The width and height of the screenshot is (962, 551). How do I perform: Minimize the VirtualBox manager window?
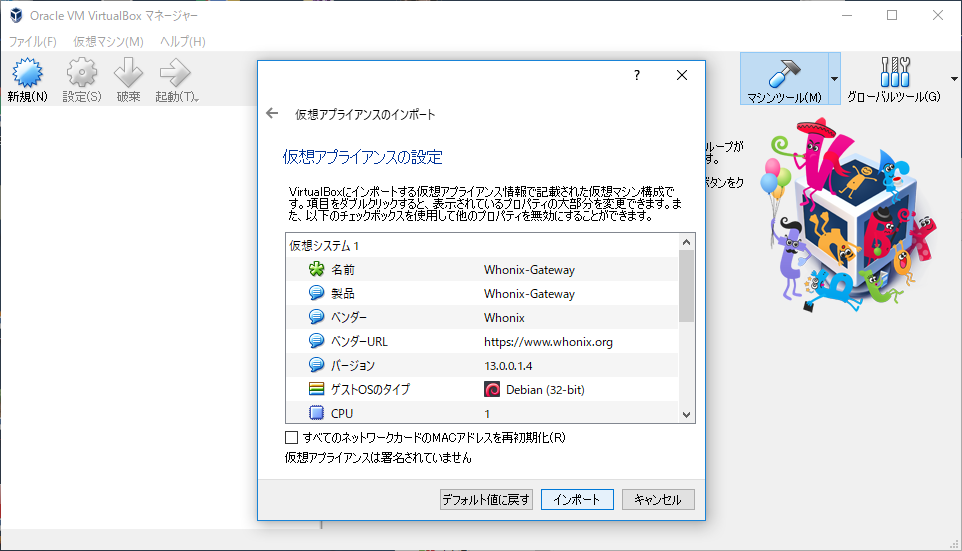pos(847,15)
